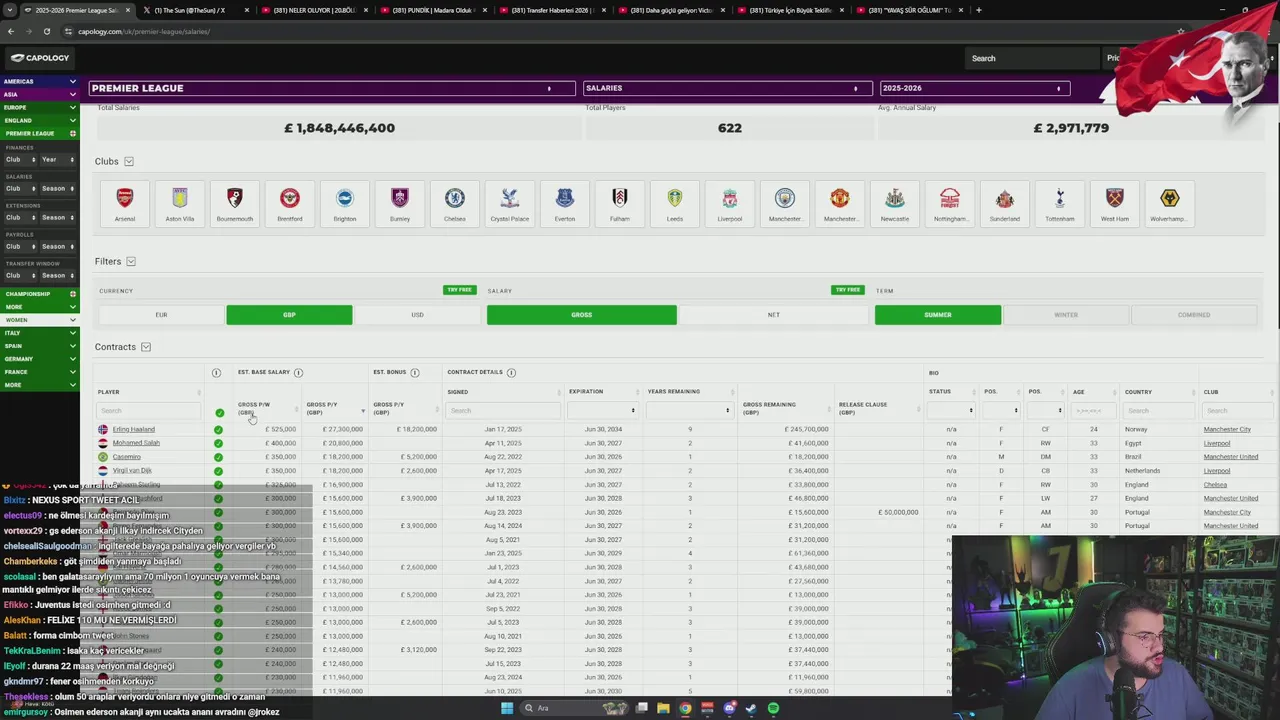The height and width of the screenshot is (720, 1280).
Task: Open the Arsenal club card
Action: (124, 204)
